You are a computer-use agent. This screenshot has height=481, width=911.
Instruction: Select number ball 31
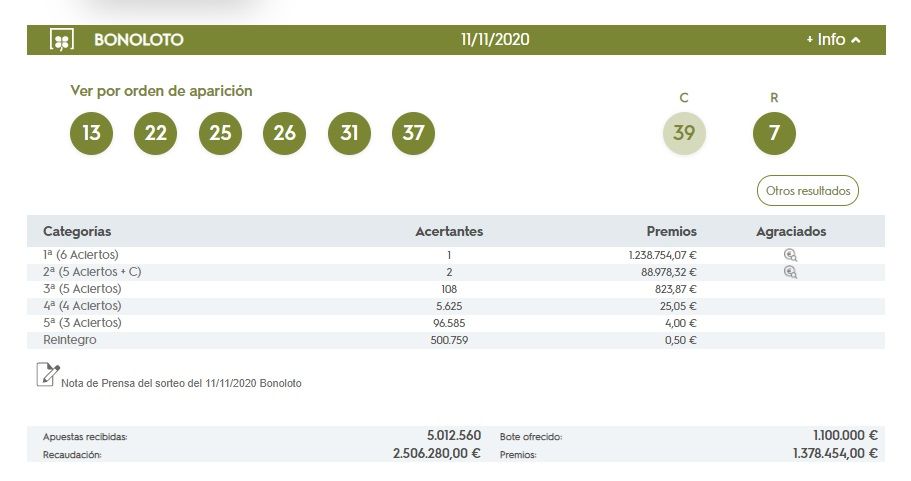tap(349, 133)
